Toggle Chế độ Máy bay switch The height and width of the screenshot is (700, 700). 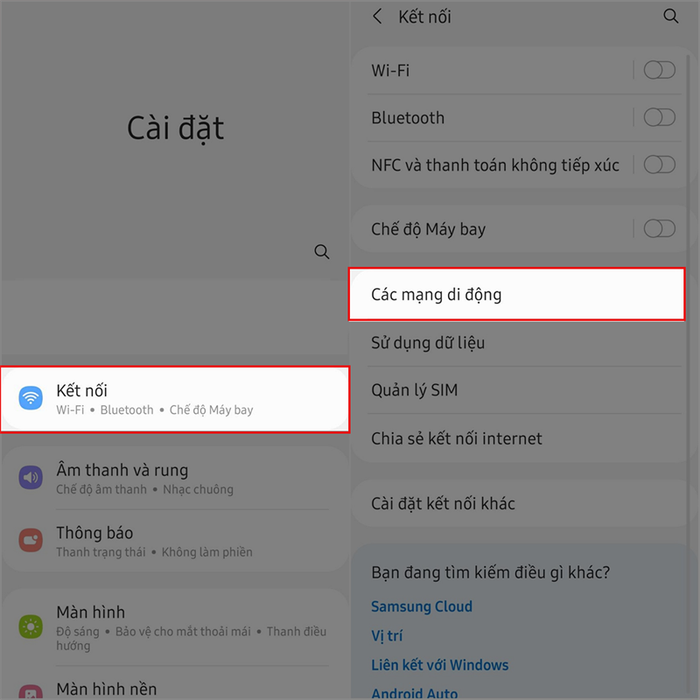[x=659, y=229]
